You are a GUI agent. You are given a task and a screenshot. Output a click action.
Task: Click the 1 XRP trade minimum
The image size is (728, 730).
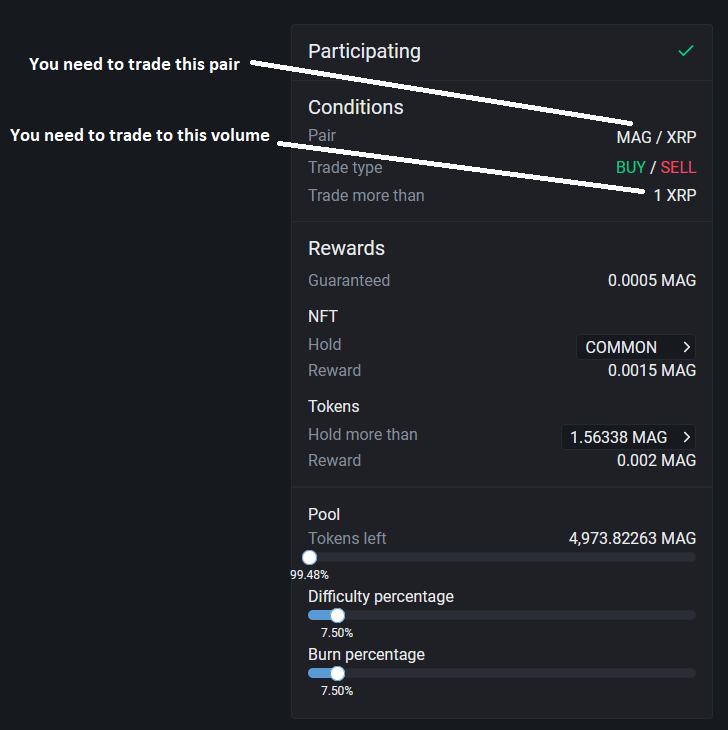pos(675,195)
